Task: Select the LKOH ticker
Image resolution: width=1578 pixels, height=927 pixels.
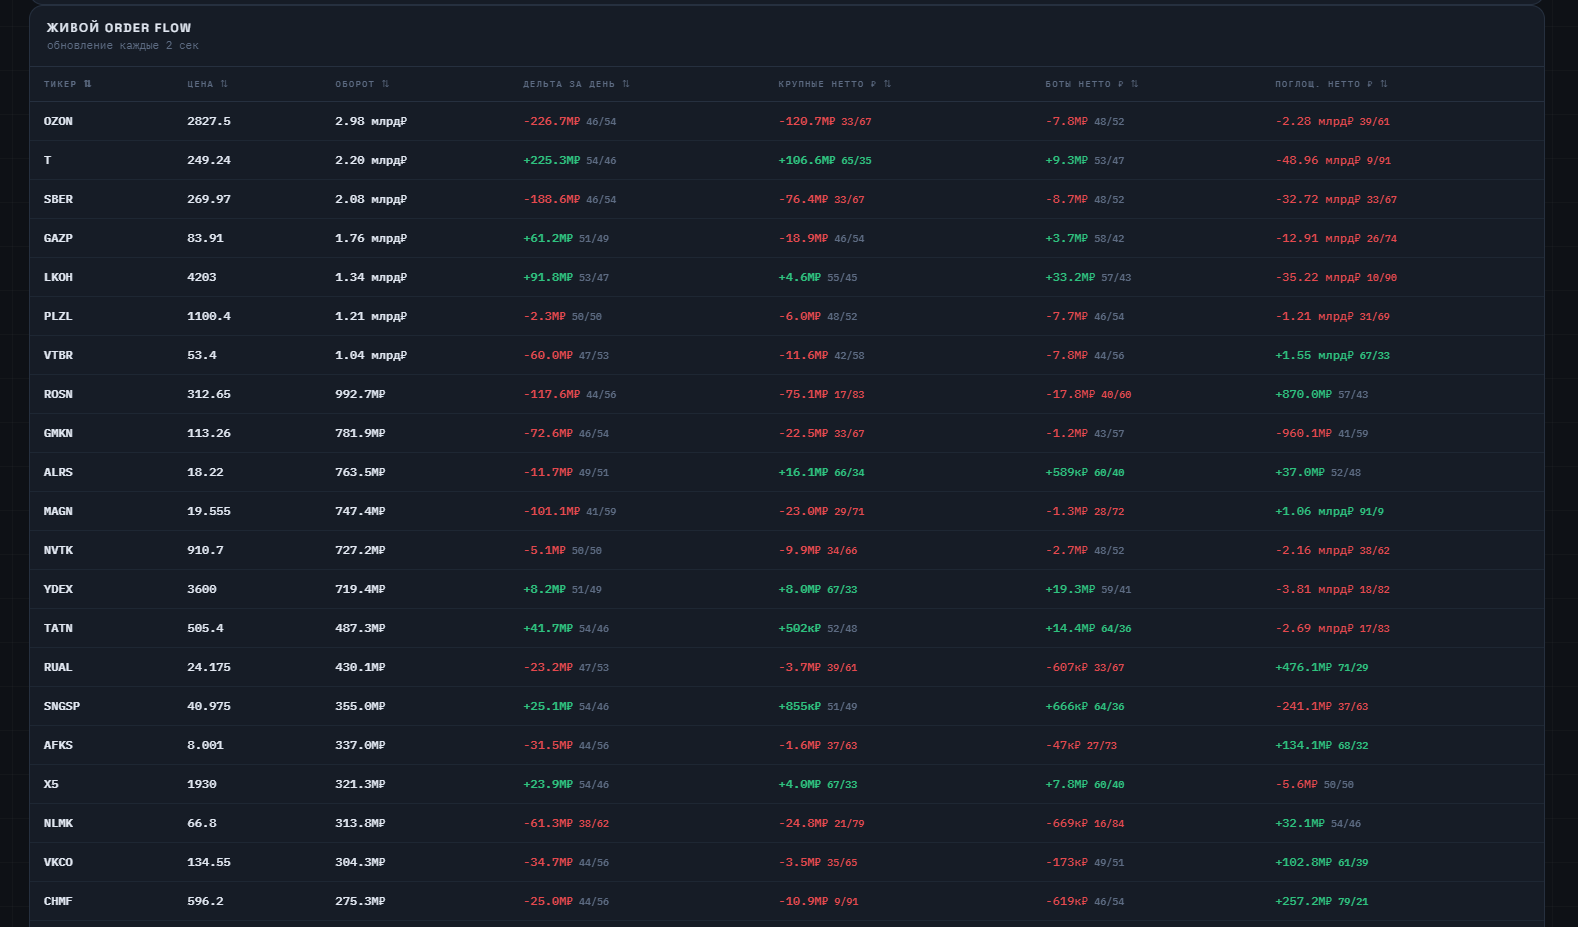Action: 58,277
